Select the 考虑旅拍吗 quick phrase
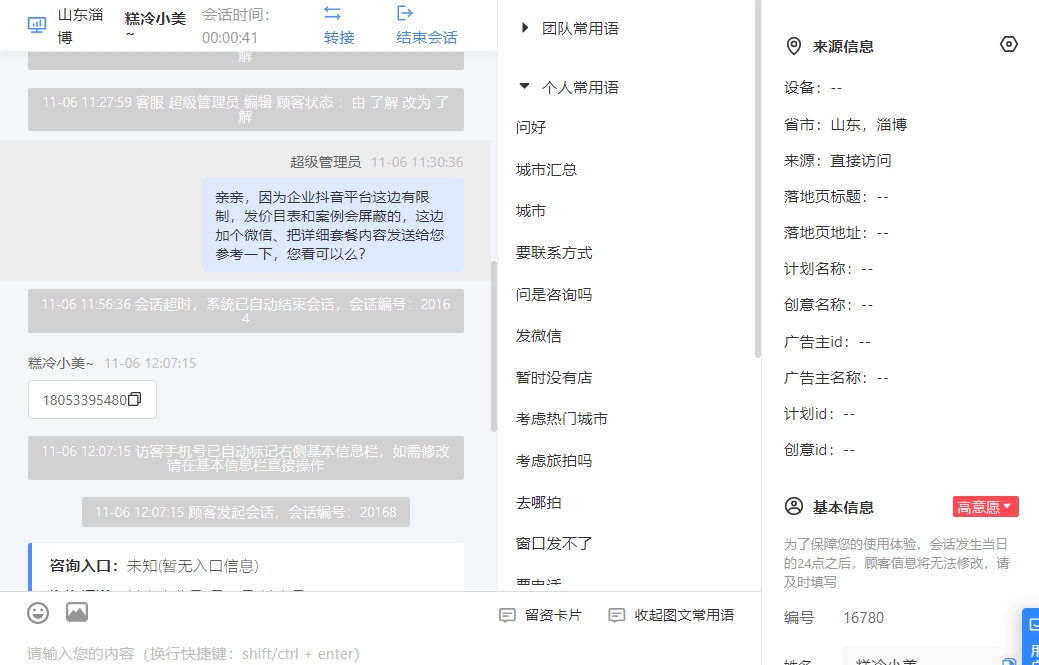Screen dimensions: 1039x665 click(554, 460)
